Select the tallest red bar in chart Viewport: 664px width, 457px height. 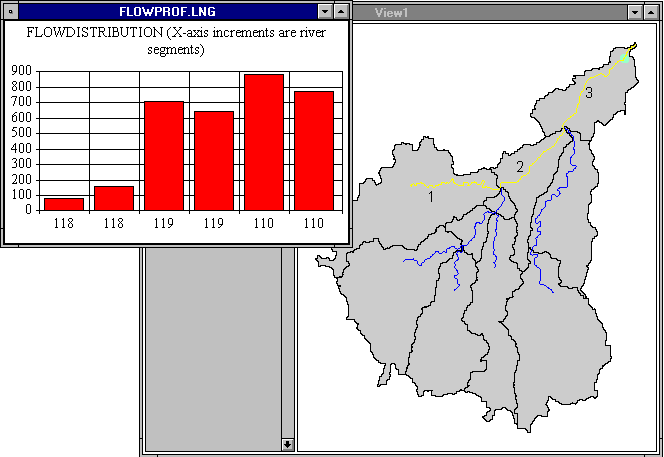pos(264,143)
